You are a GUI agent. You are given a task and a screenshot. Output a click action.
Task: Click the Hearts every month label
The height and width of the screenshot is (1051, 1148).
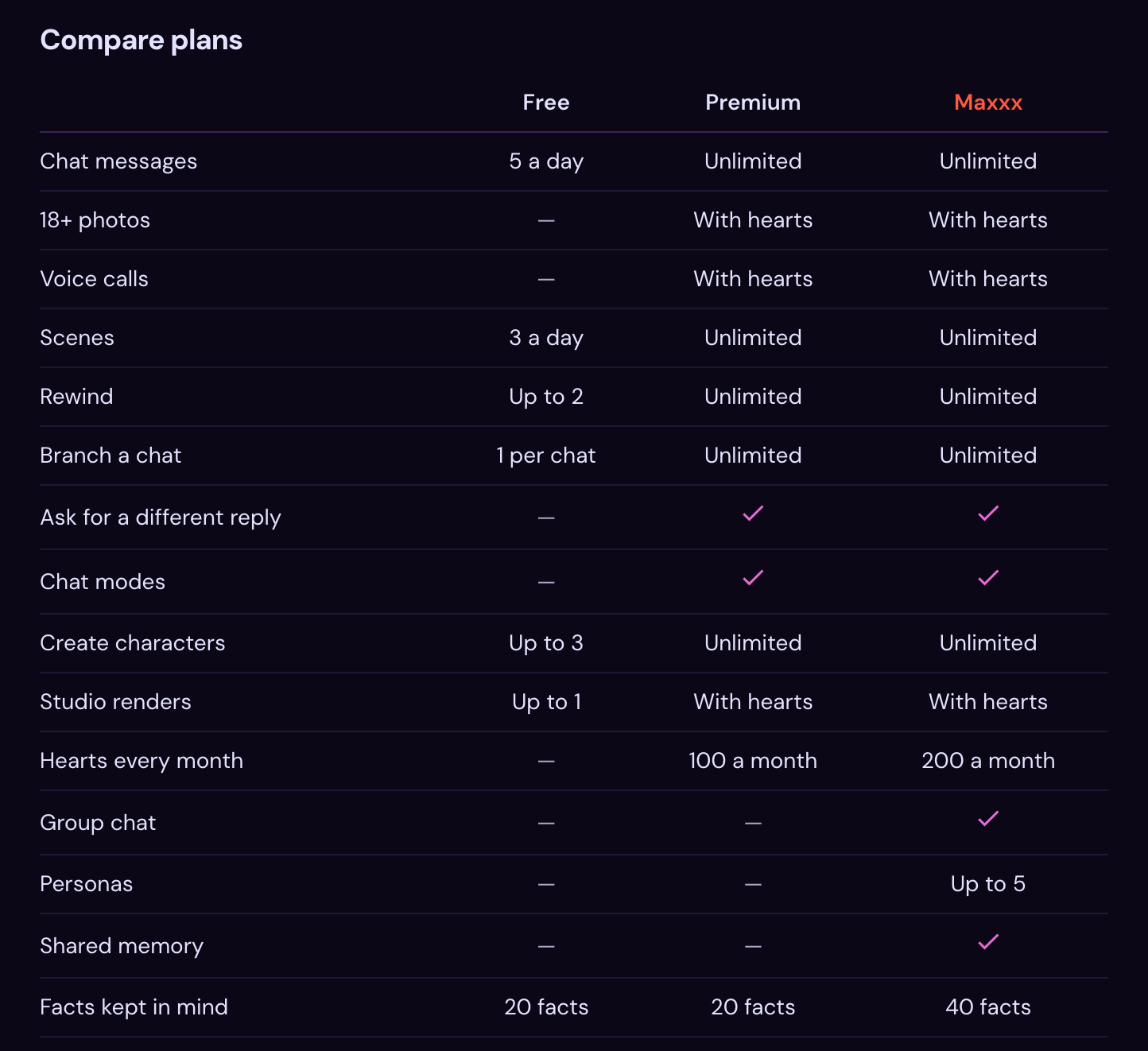click(x=141, y=761)
